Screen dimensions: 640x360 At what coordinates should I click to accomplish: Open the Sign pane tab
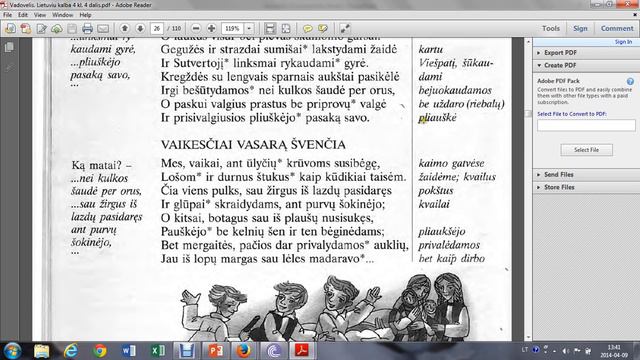pyautogui.click(x=580, y=28)
